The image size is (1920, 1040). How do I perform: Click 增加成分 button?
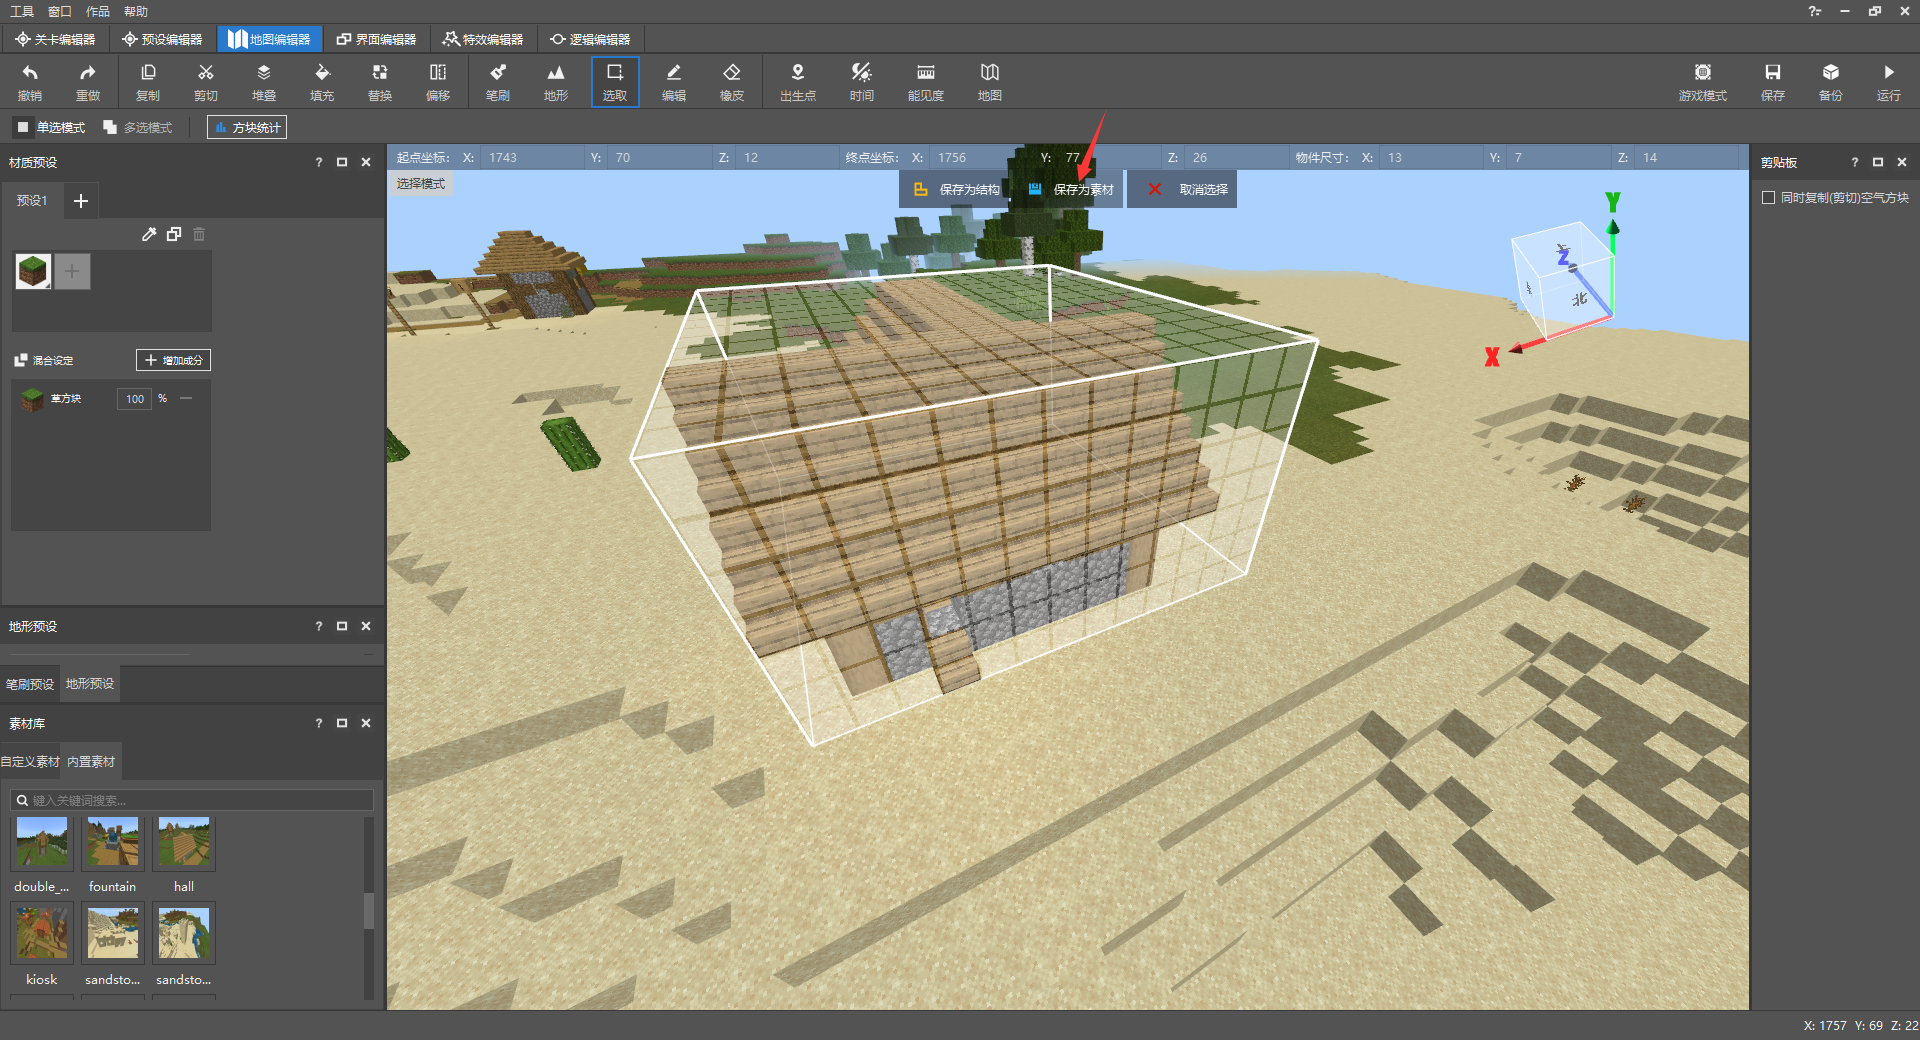click(x=173, y=360)
